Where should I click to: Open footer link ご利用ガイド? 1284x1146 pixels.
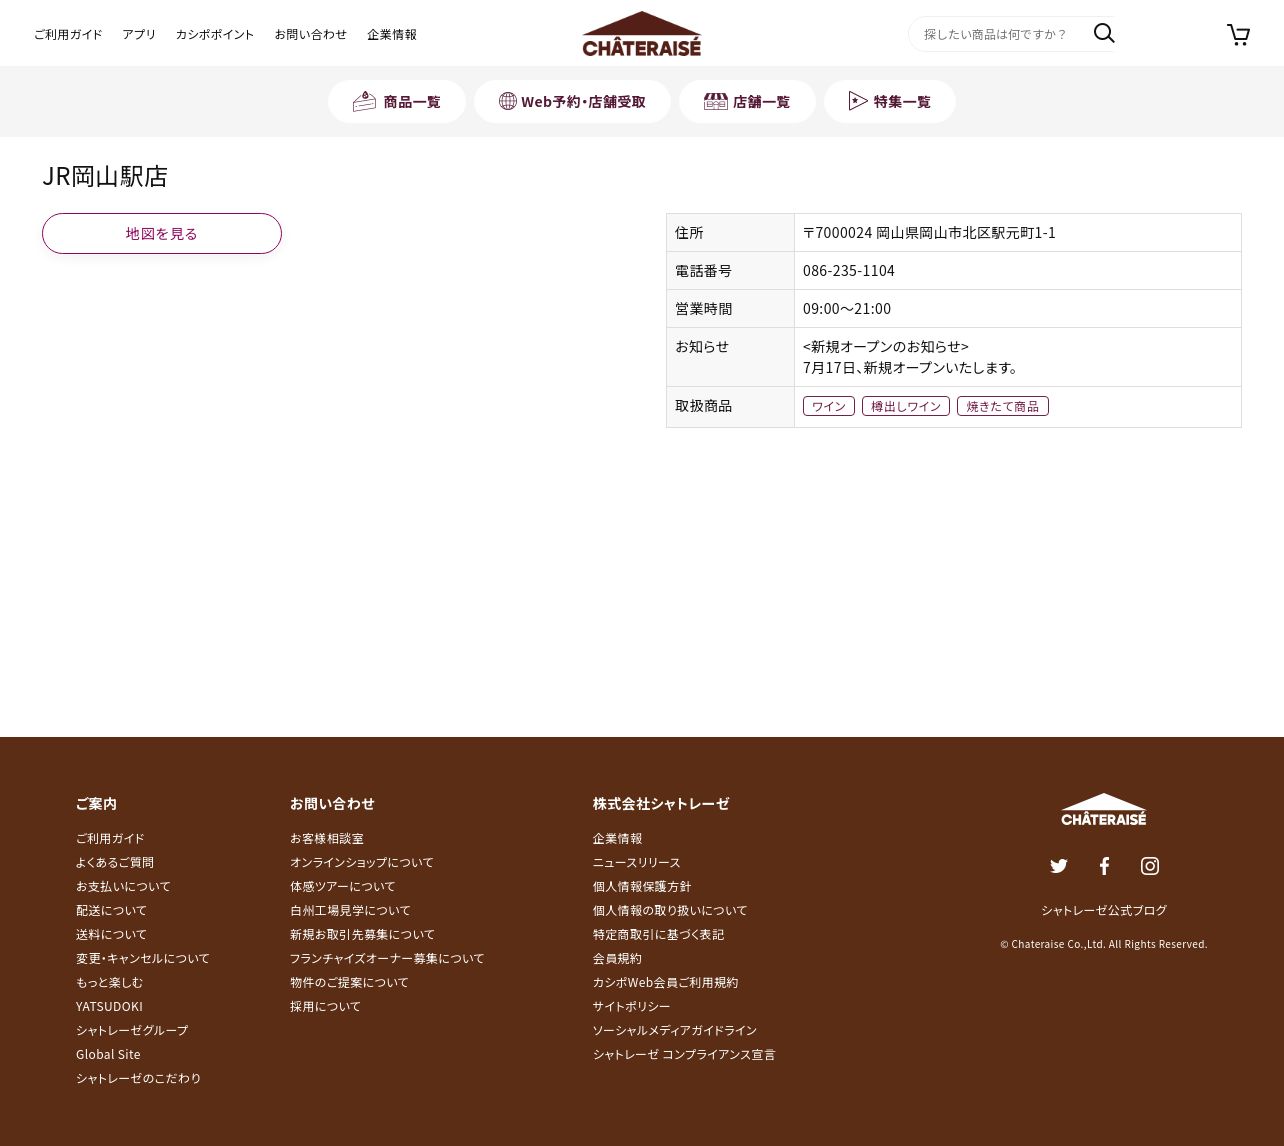(x=110, y=838)
